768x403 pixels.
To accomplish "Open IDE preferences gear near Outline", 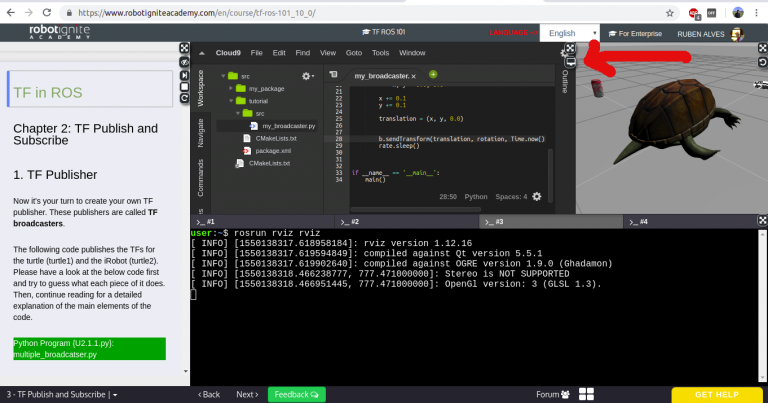I will (x=563, y=53).
